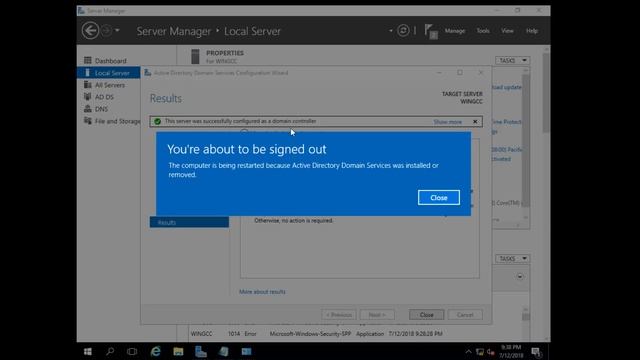
Task: Select Local Server in the sidebar
Action: coord(108,73)
